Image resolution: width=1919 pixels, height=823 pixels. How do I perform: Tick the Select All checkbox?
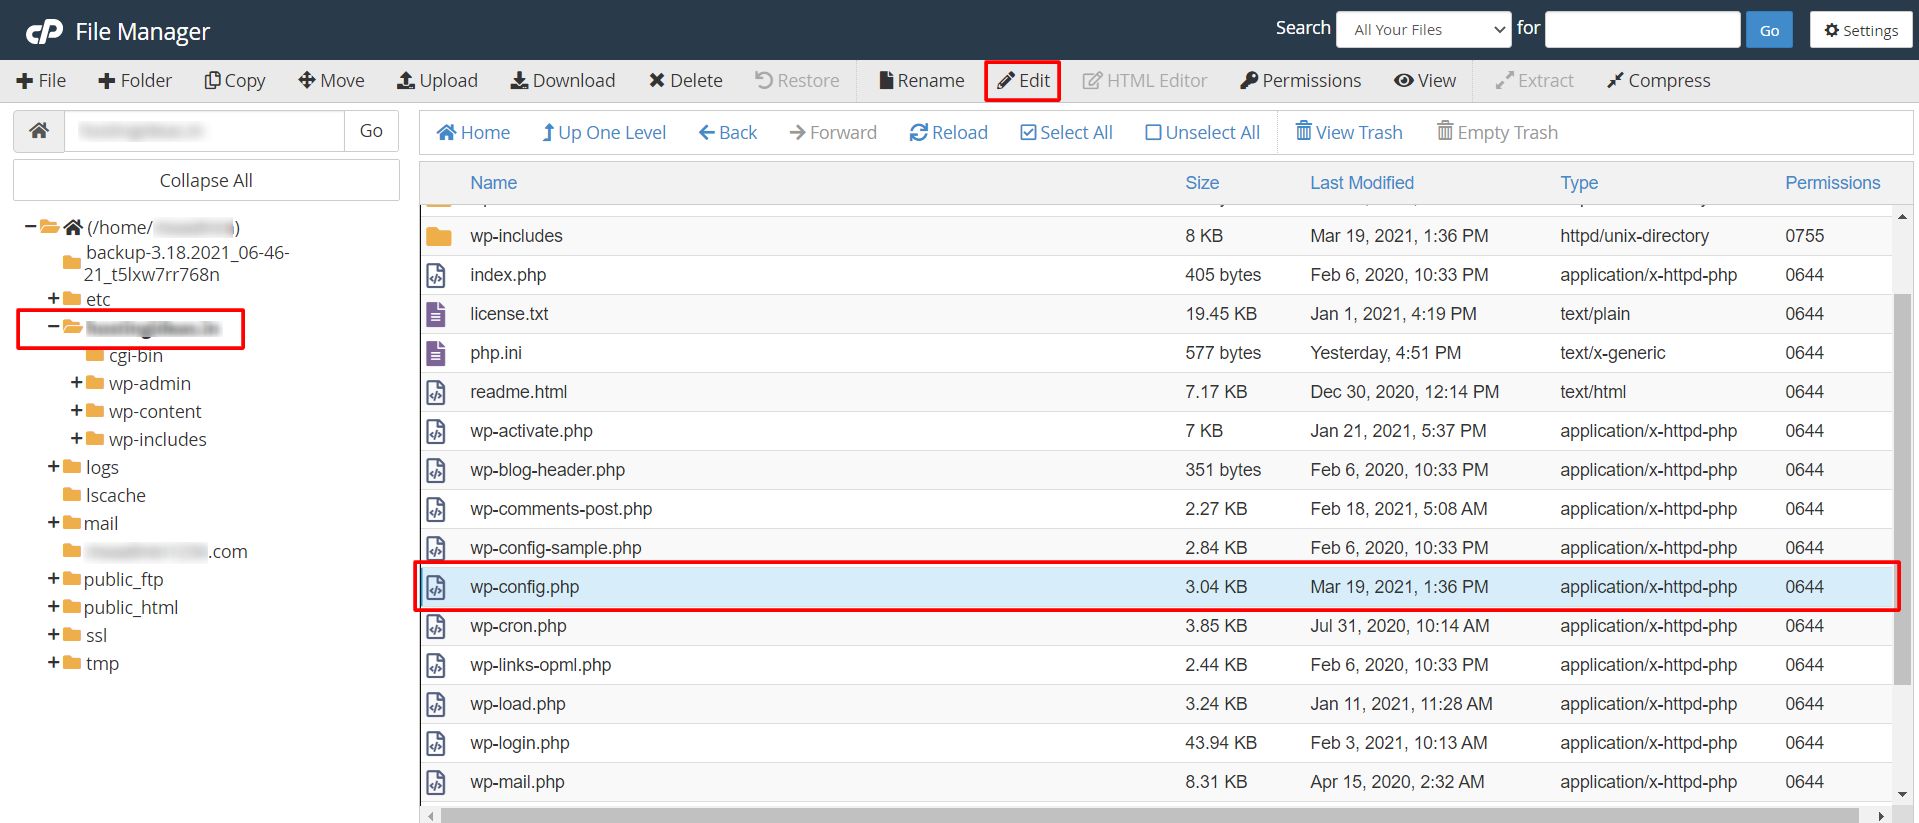click(1066, 132)
